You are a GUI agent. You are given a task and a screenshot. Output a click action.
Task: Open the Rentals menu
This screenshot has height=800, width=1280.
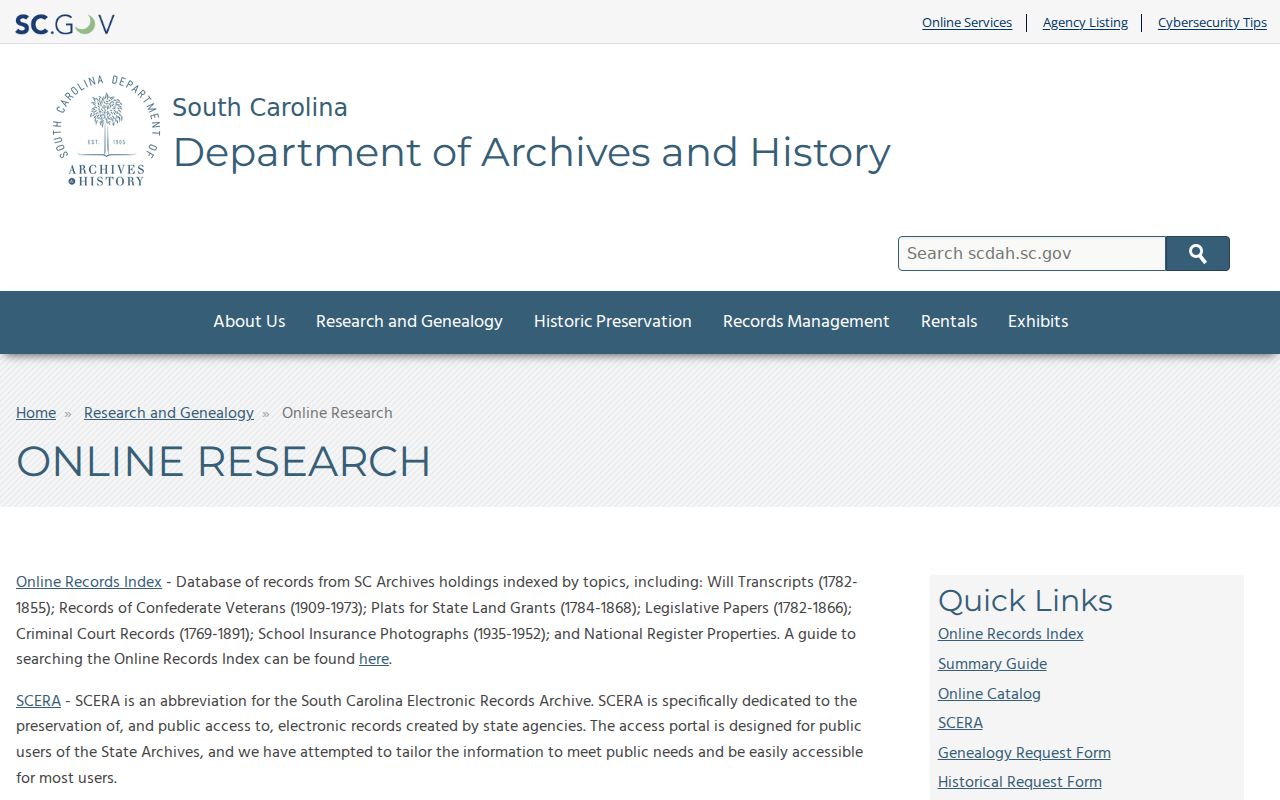(949, 321)
